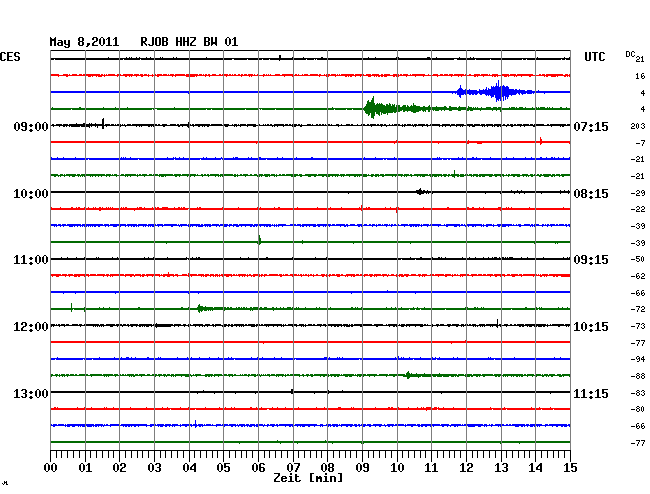Select the station label "RJOB HHZ BW 01"
The image size is (650, 494).
pos(189,42)
